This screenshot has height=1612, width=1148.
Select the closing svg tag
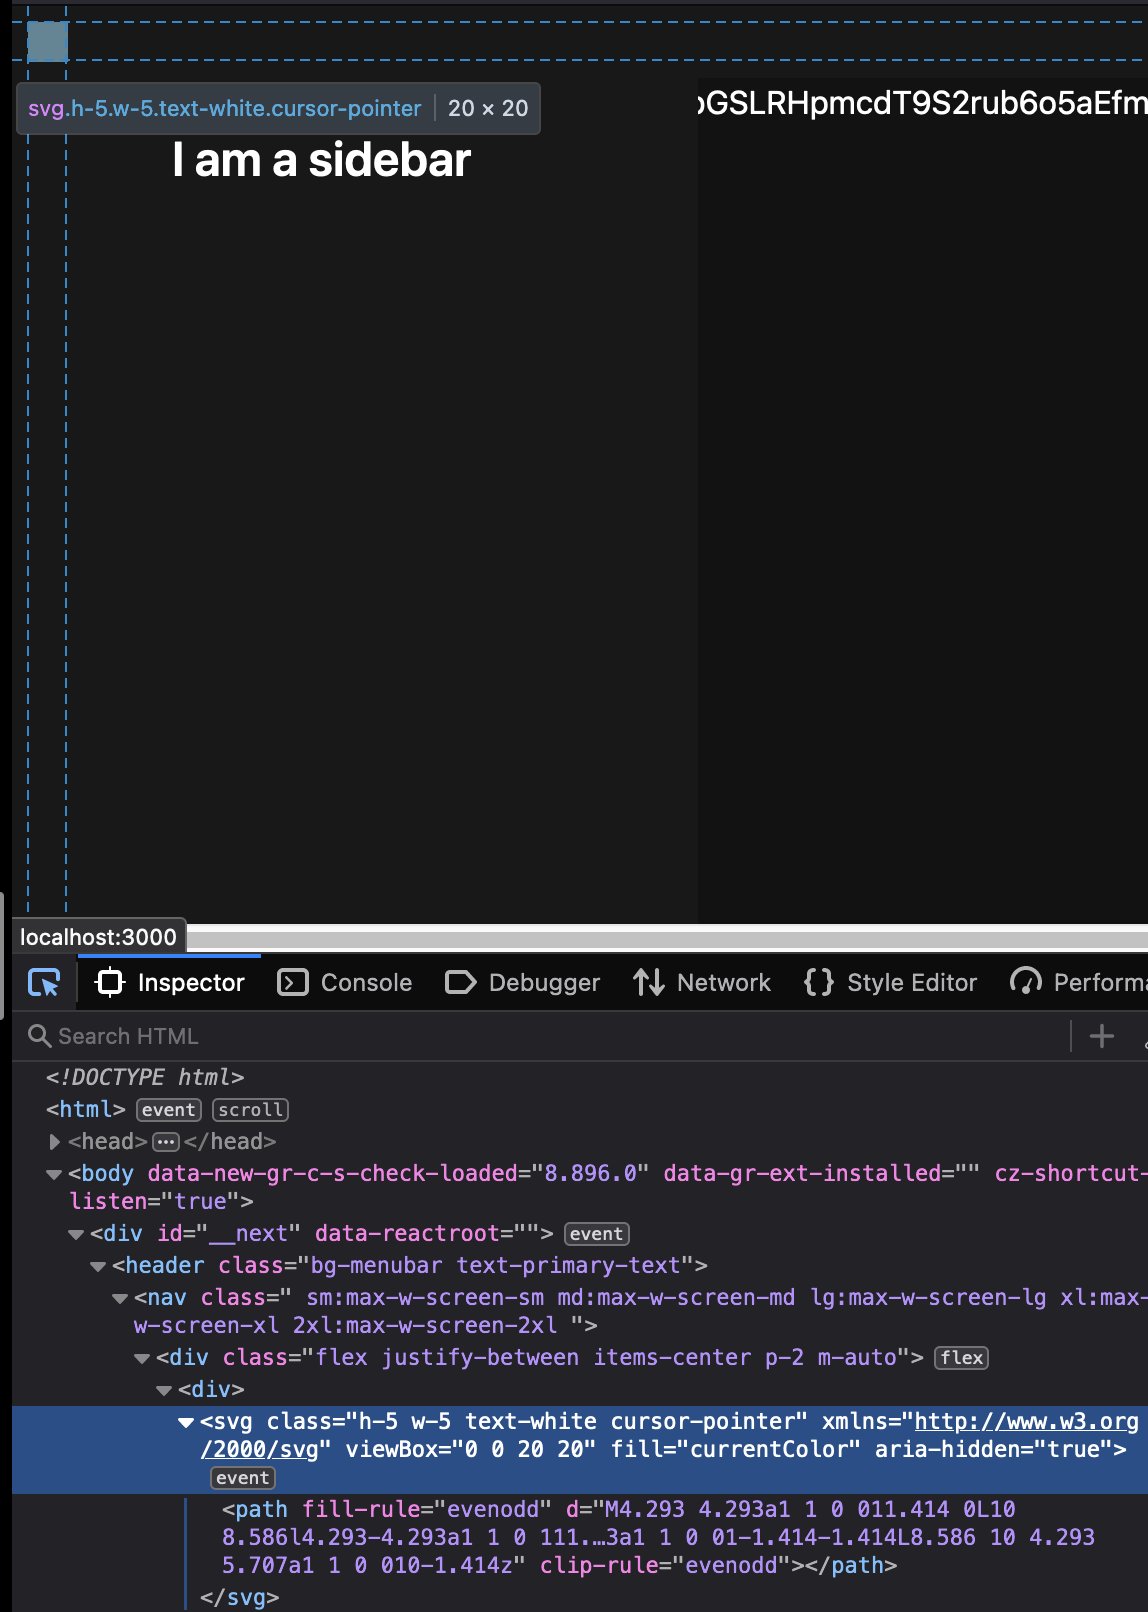[239, 1597]
